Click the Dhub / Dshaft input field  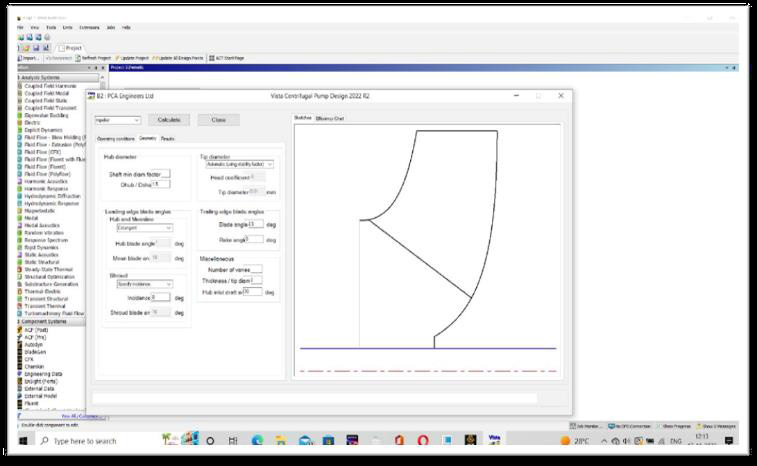click(x=161, y=184)
